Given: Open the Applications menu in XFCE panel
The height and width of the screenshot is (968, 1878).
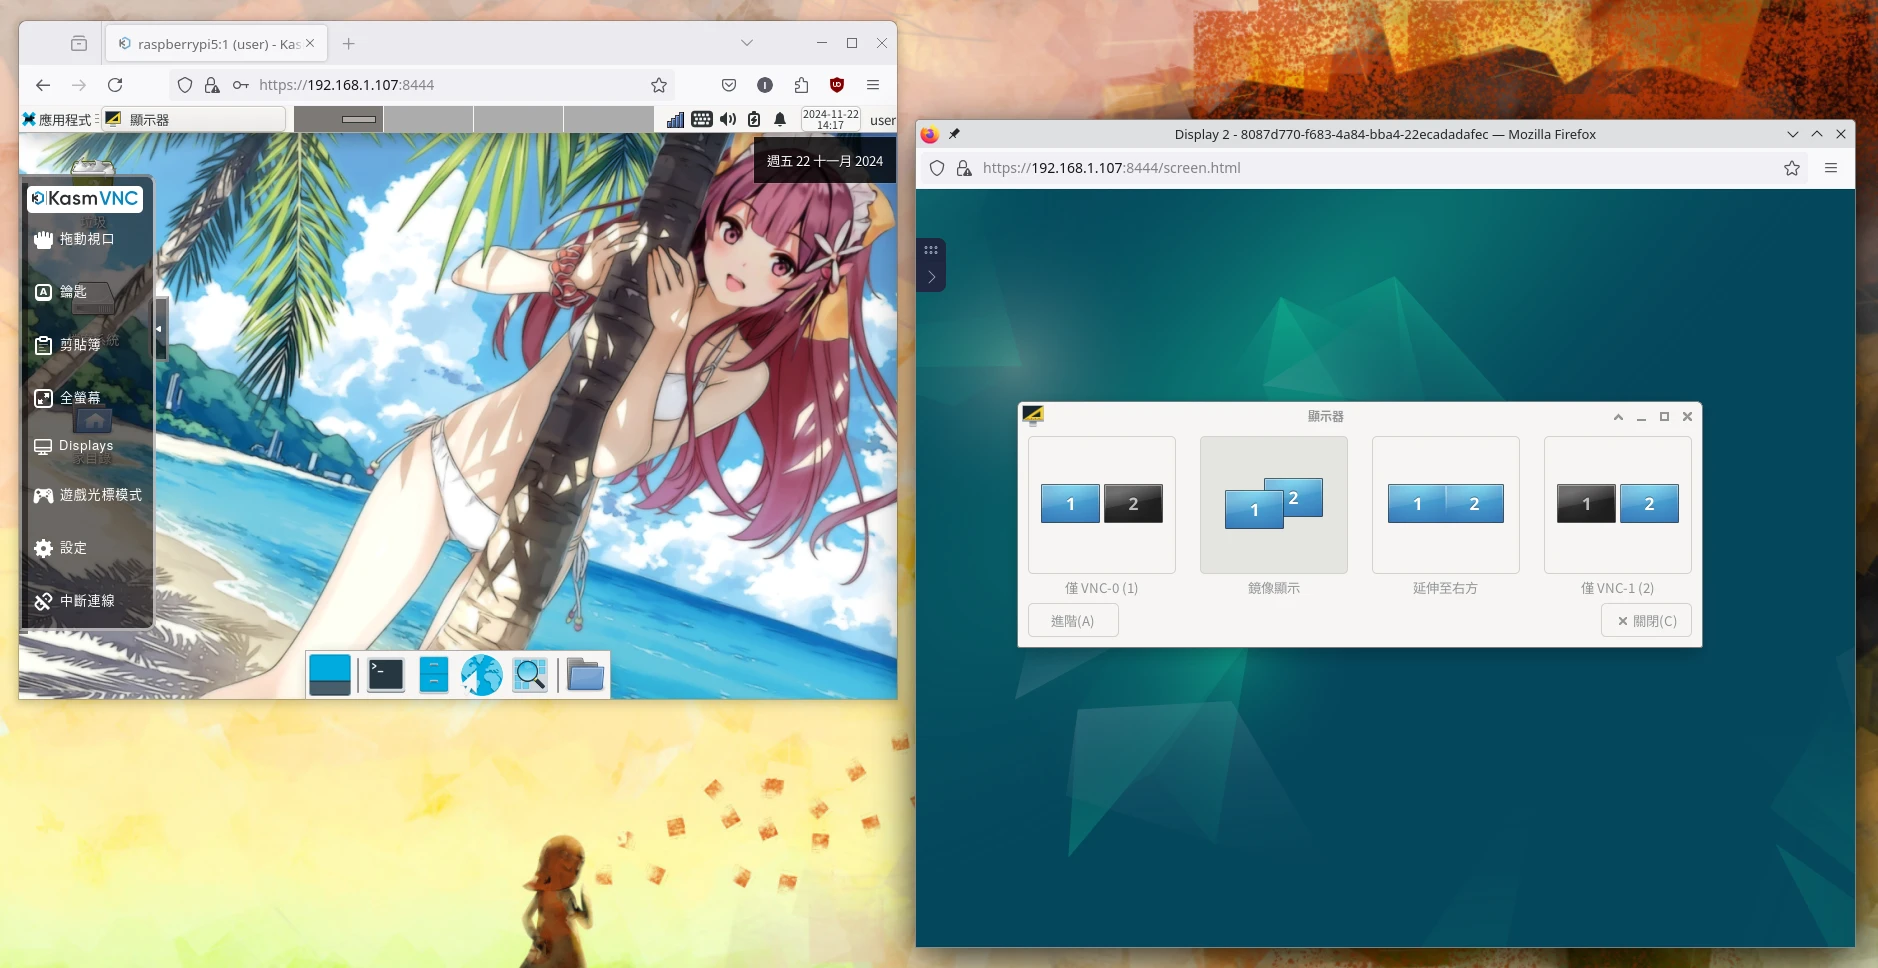Looking at the screenshot, I should click(x=58, y=120).
